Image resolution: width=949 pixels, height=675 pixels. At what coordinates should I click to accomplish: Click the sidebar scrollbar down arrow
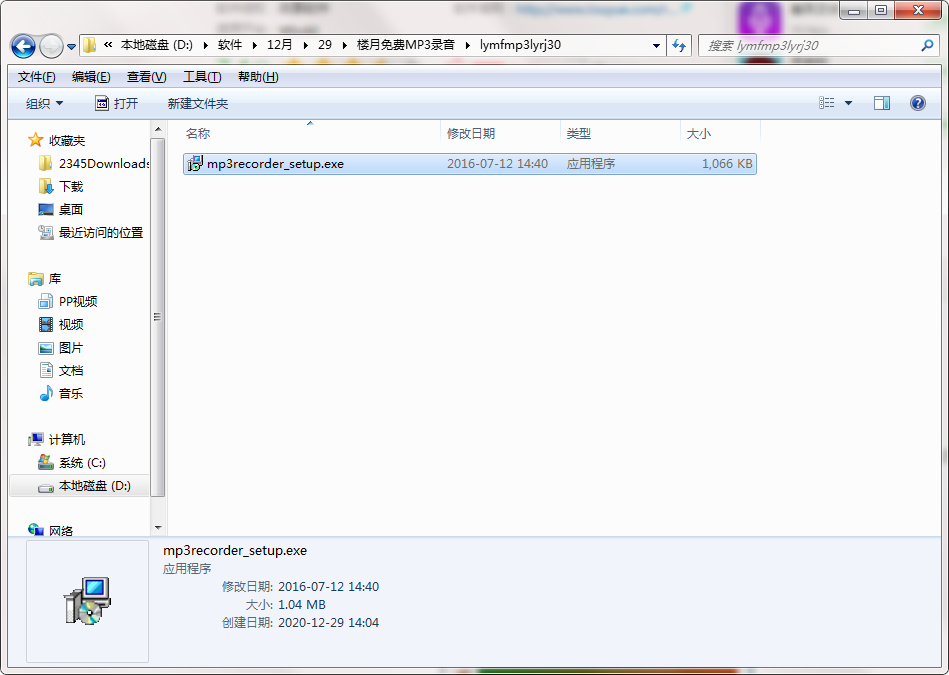tap(158, 528)
